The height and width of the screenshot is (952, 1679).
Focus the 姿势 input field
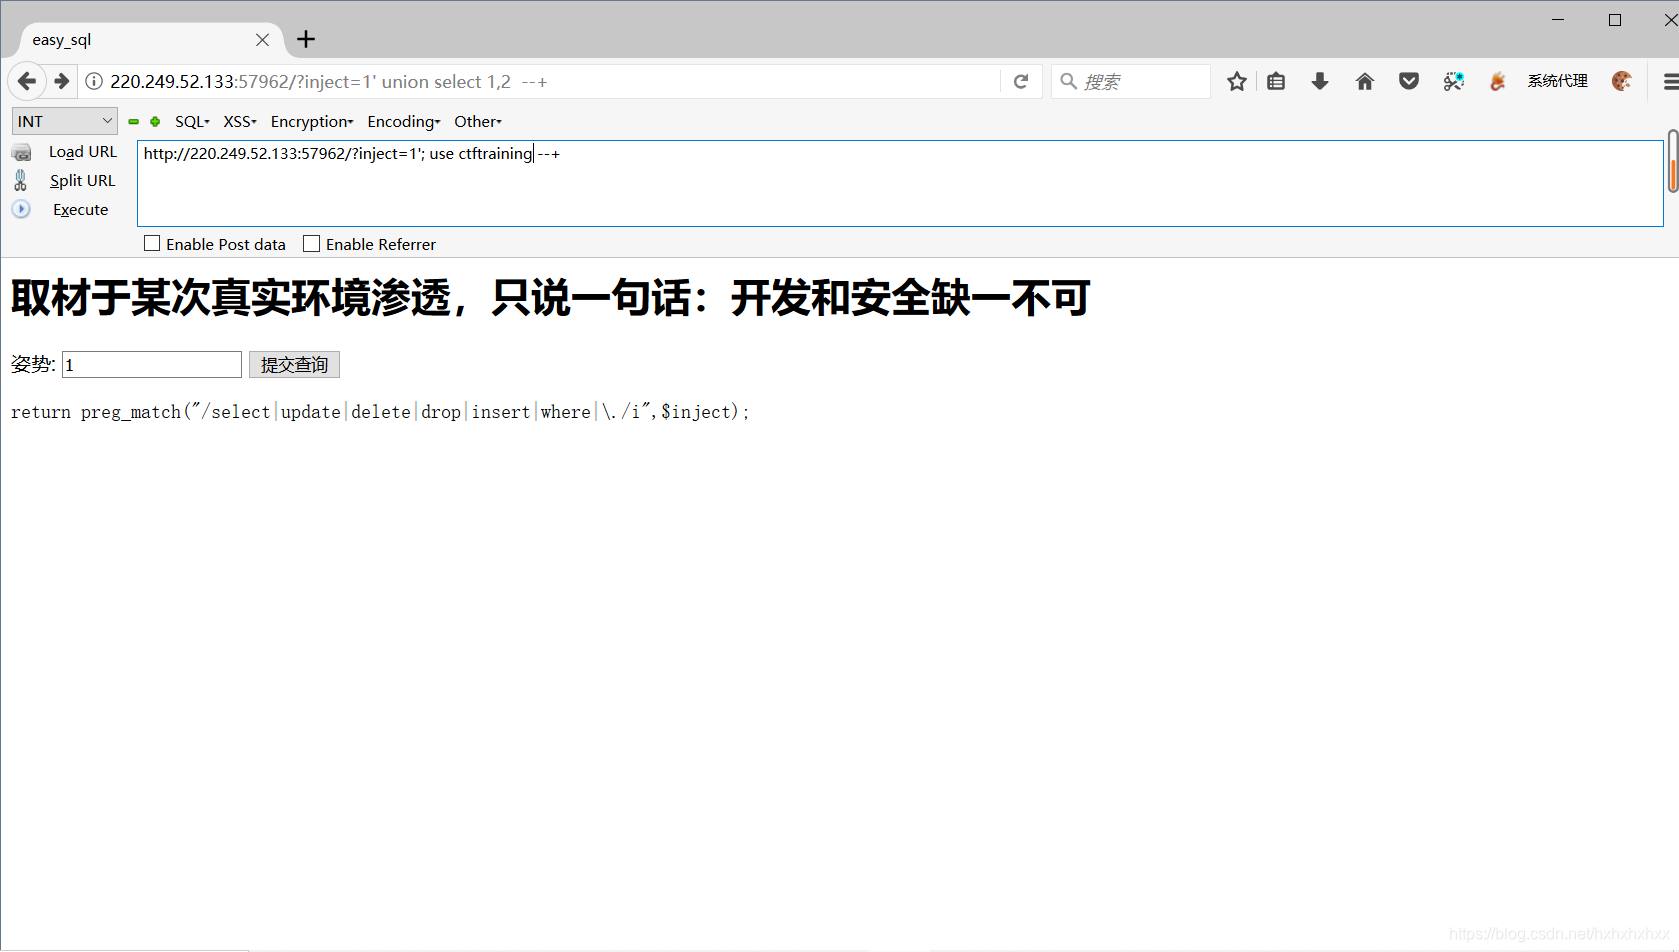152,365
